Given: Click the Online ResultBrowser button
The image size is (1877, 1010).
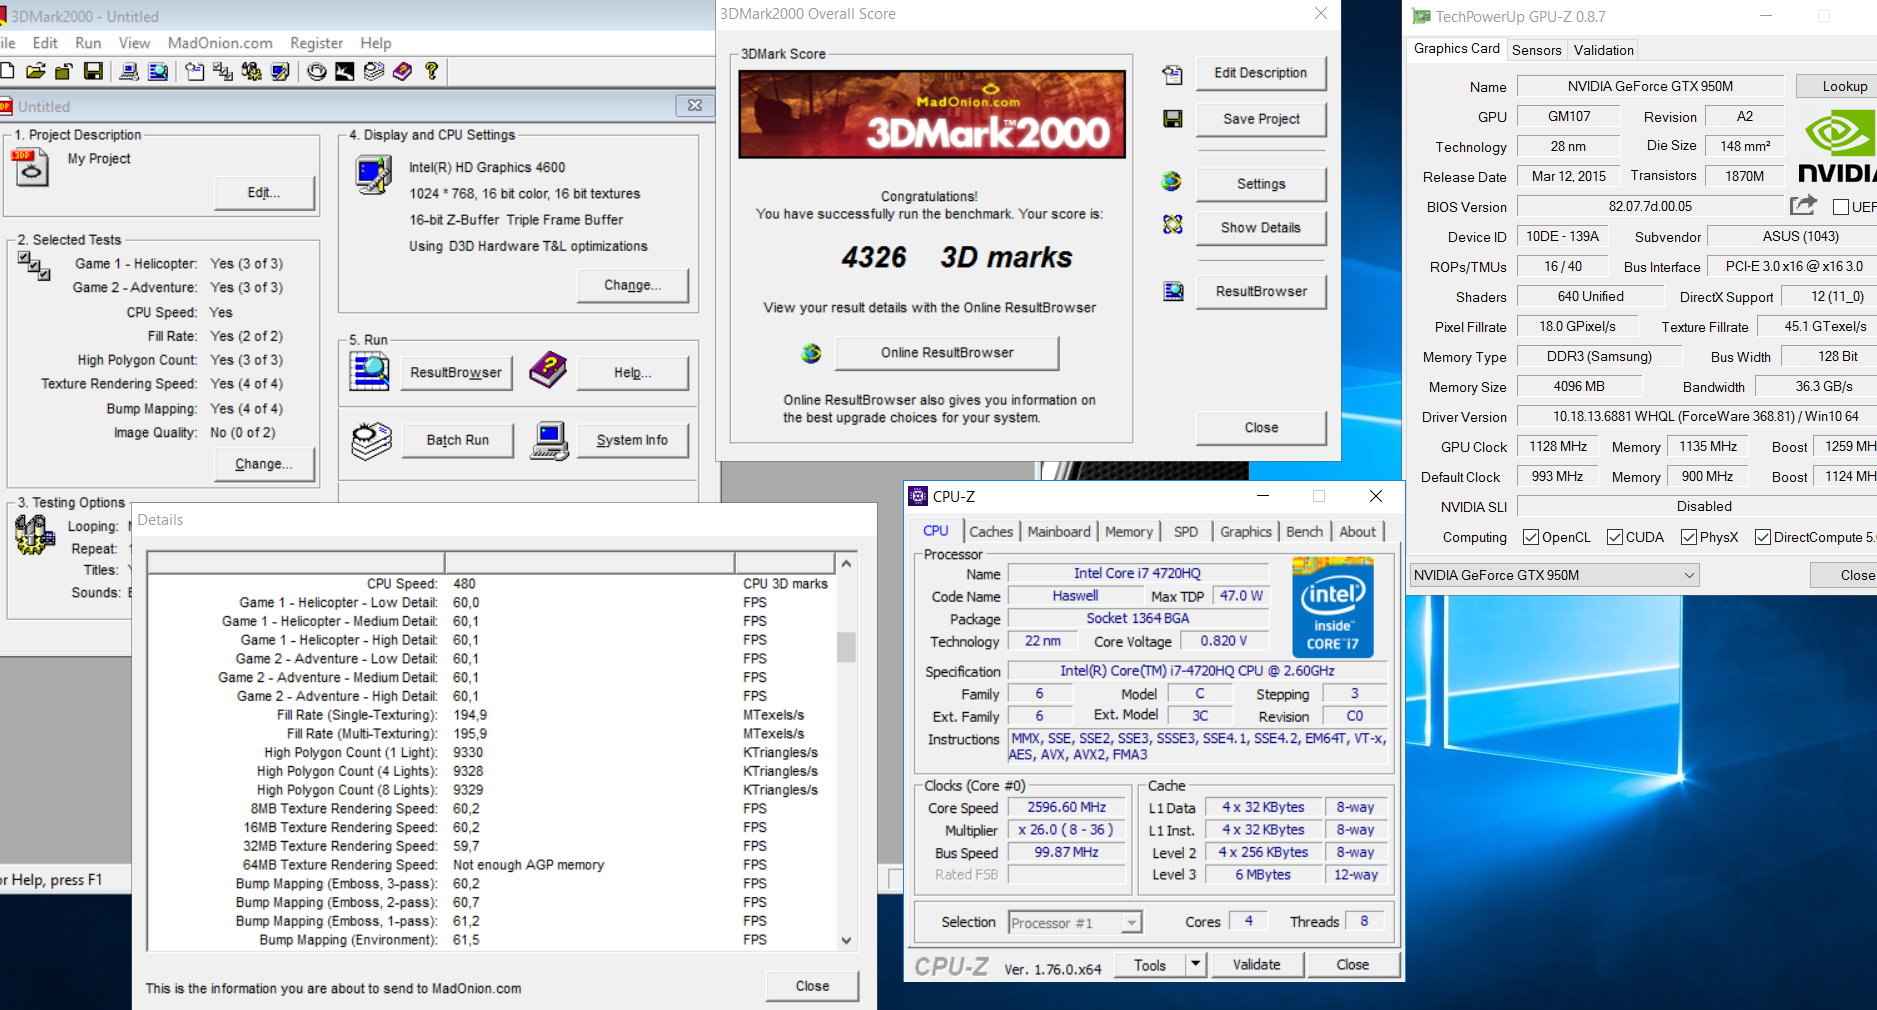Looking at the screenshot, I should [946, 353].
